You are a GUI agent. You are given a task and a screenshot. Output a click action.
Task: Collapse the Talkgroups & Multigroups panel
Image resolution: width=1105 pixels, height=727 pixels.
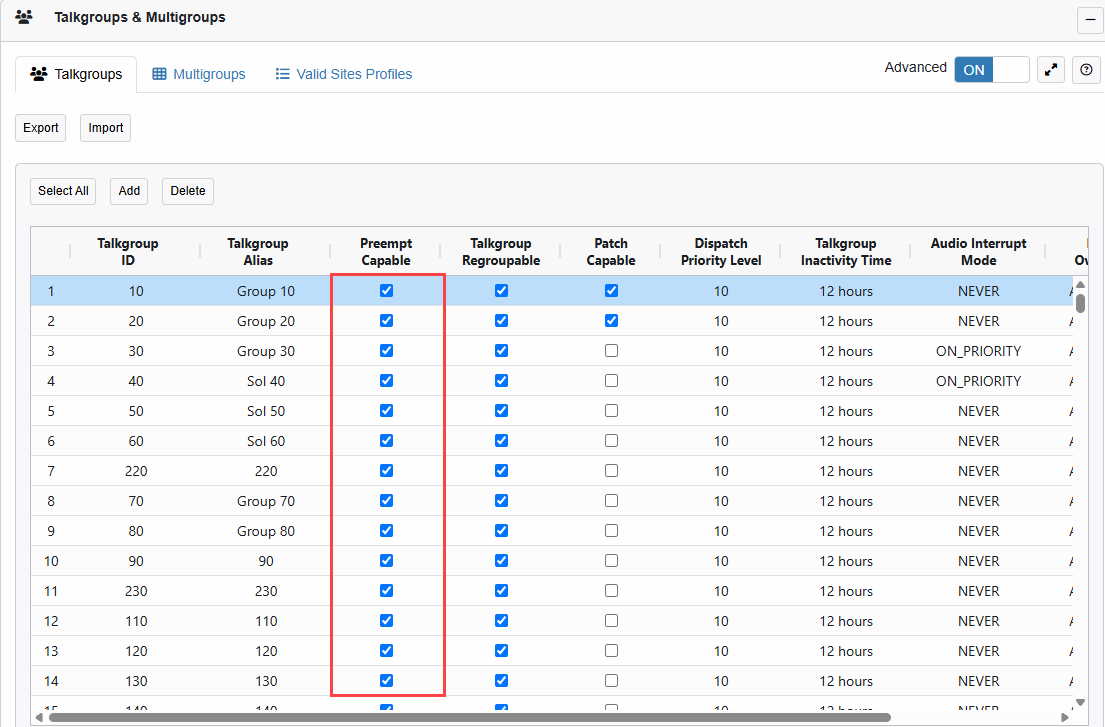pyautogui.click(x=1089, y=20)
